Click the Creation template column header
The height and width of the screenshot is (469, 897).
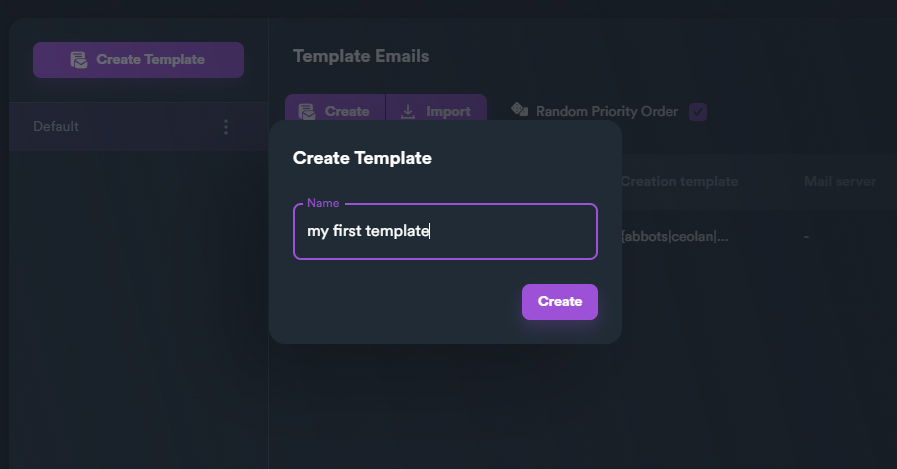tap(679, 182)
